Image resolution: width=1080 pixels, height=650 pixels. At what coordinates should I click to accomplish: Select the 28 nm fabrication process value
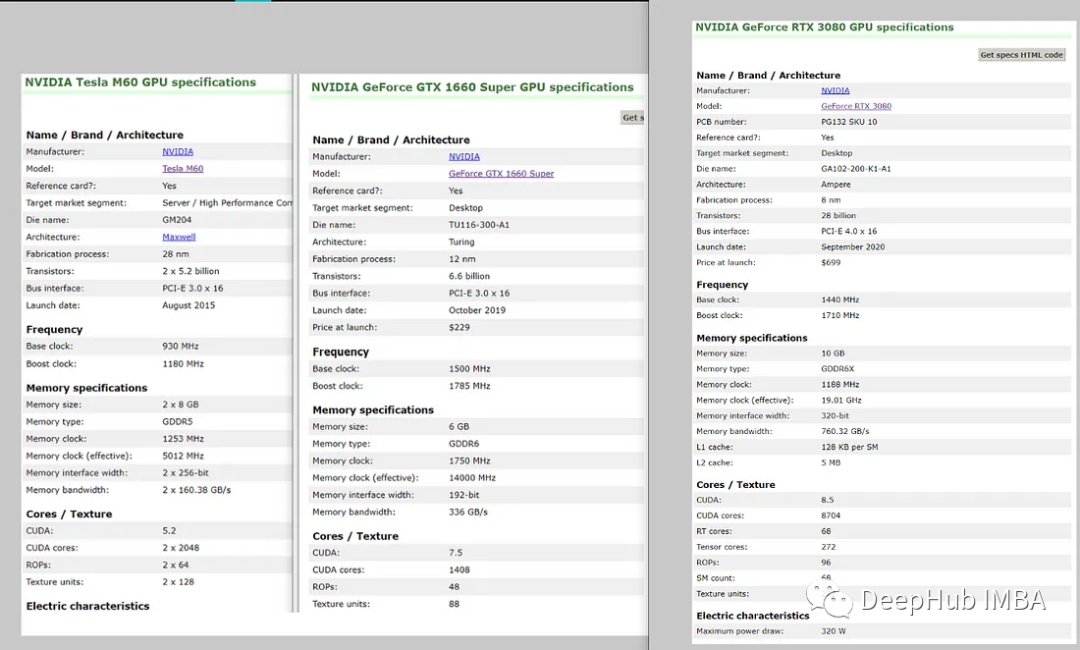pyautogui.click(x=176, y=254)
